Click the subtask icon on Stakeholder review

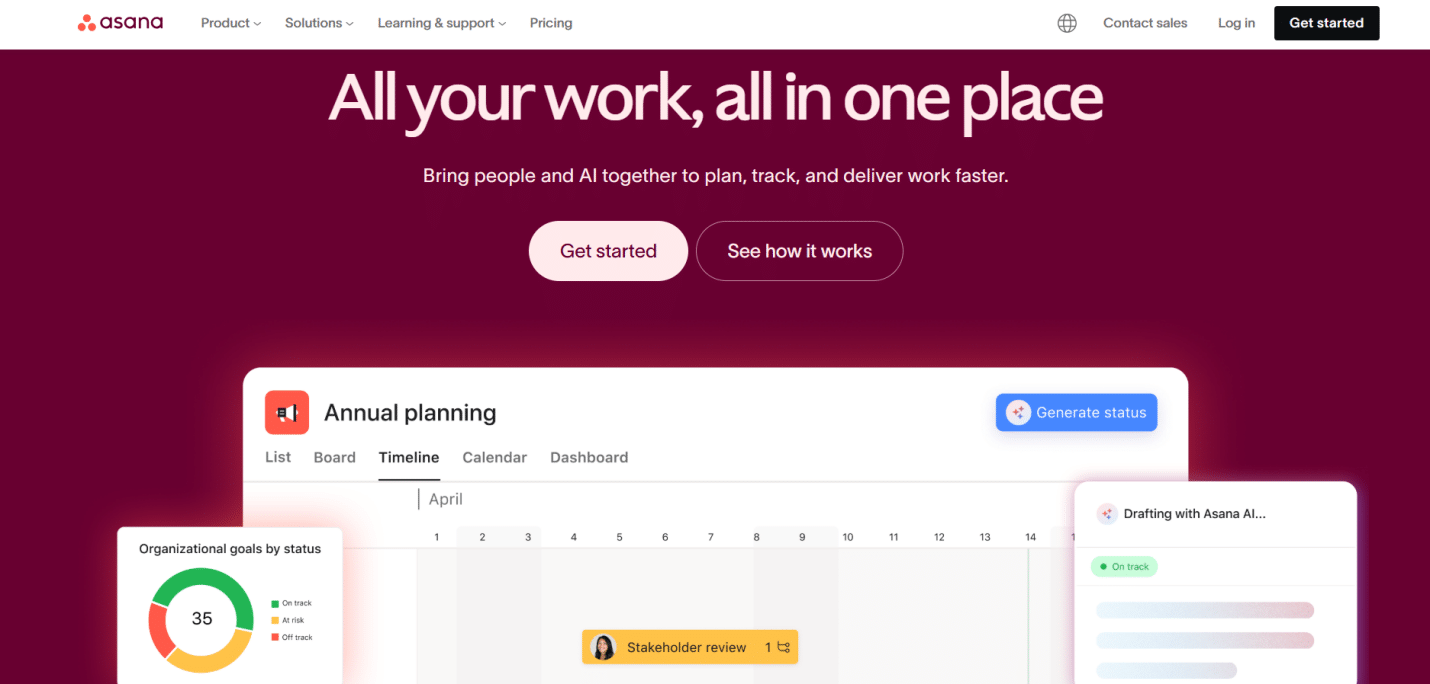[x=783, y=647]
